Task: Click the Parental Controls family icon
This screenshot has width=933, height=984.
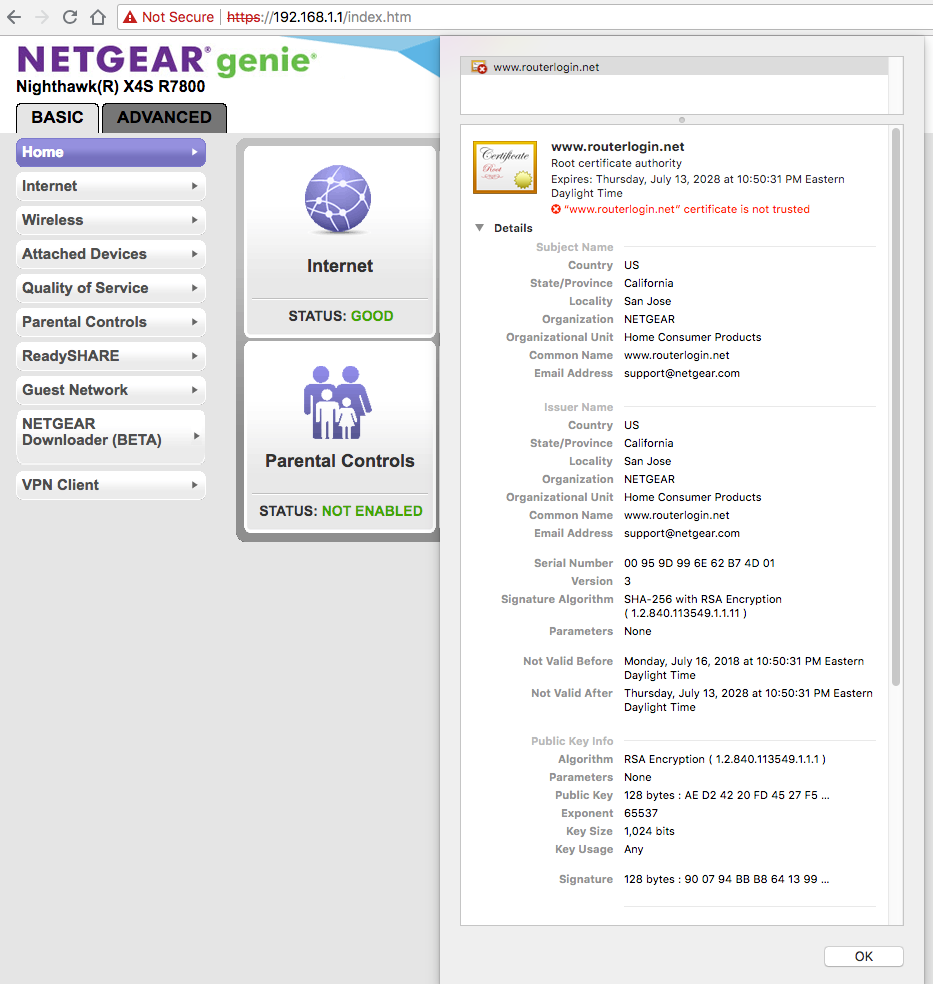Action: pyautogui.click(x=338, y=402)
